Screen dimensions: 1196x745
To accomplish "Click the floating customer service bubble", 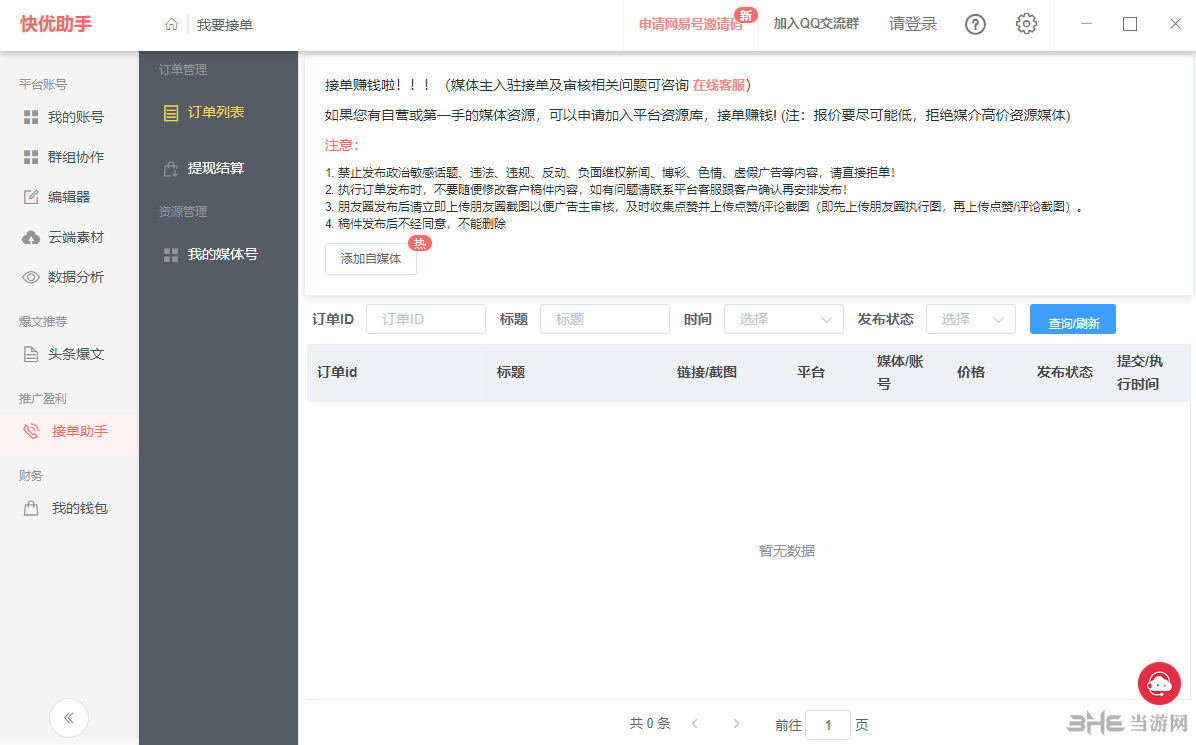I will (x=1159, y=683).
